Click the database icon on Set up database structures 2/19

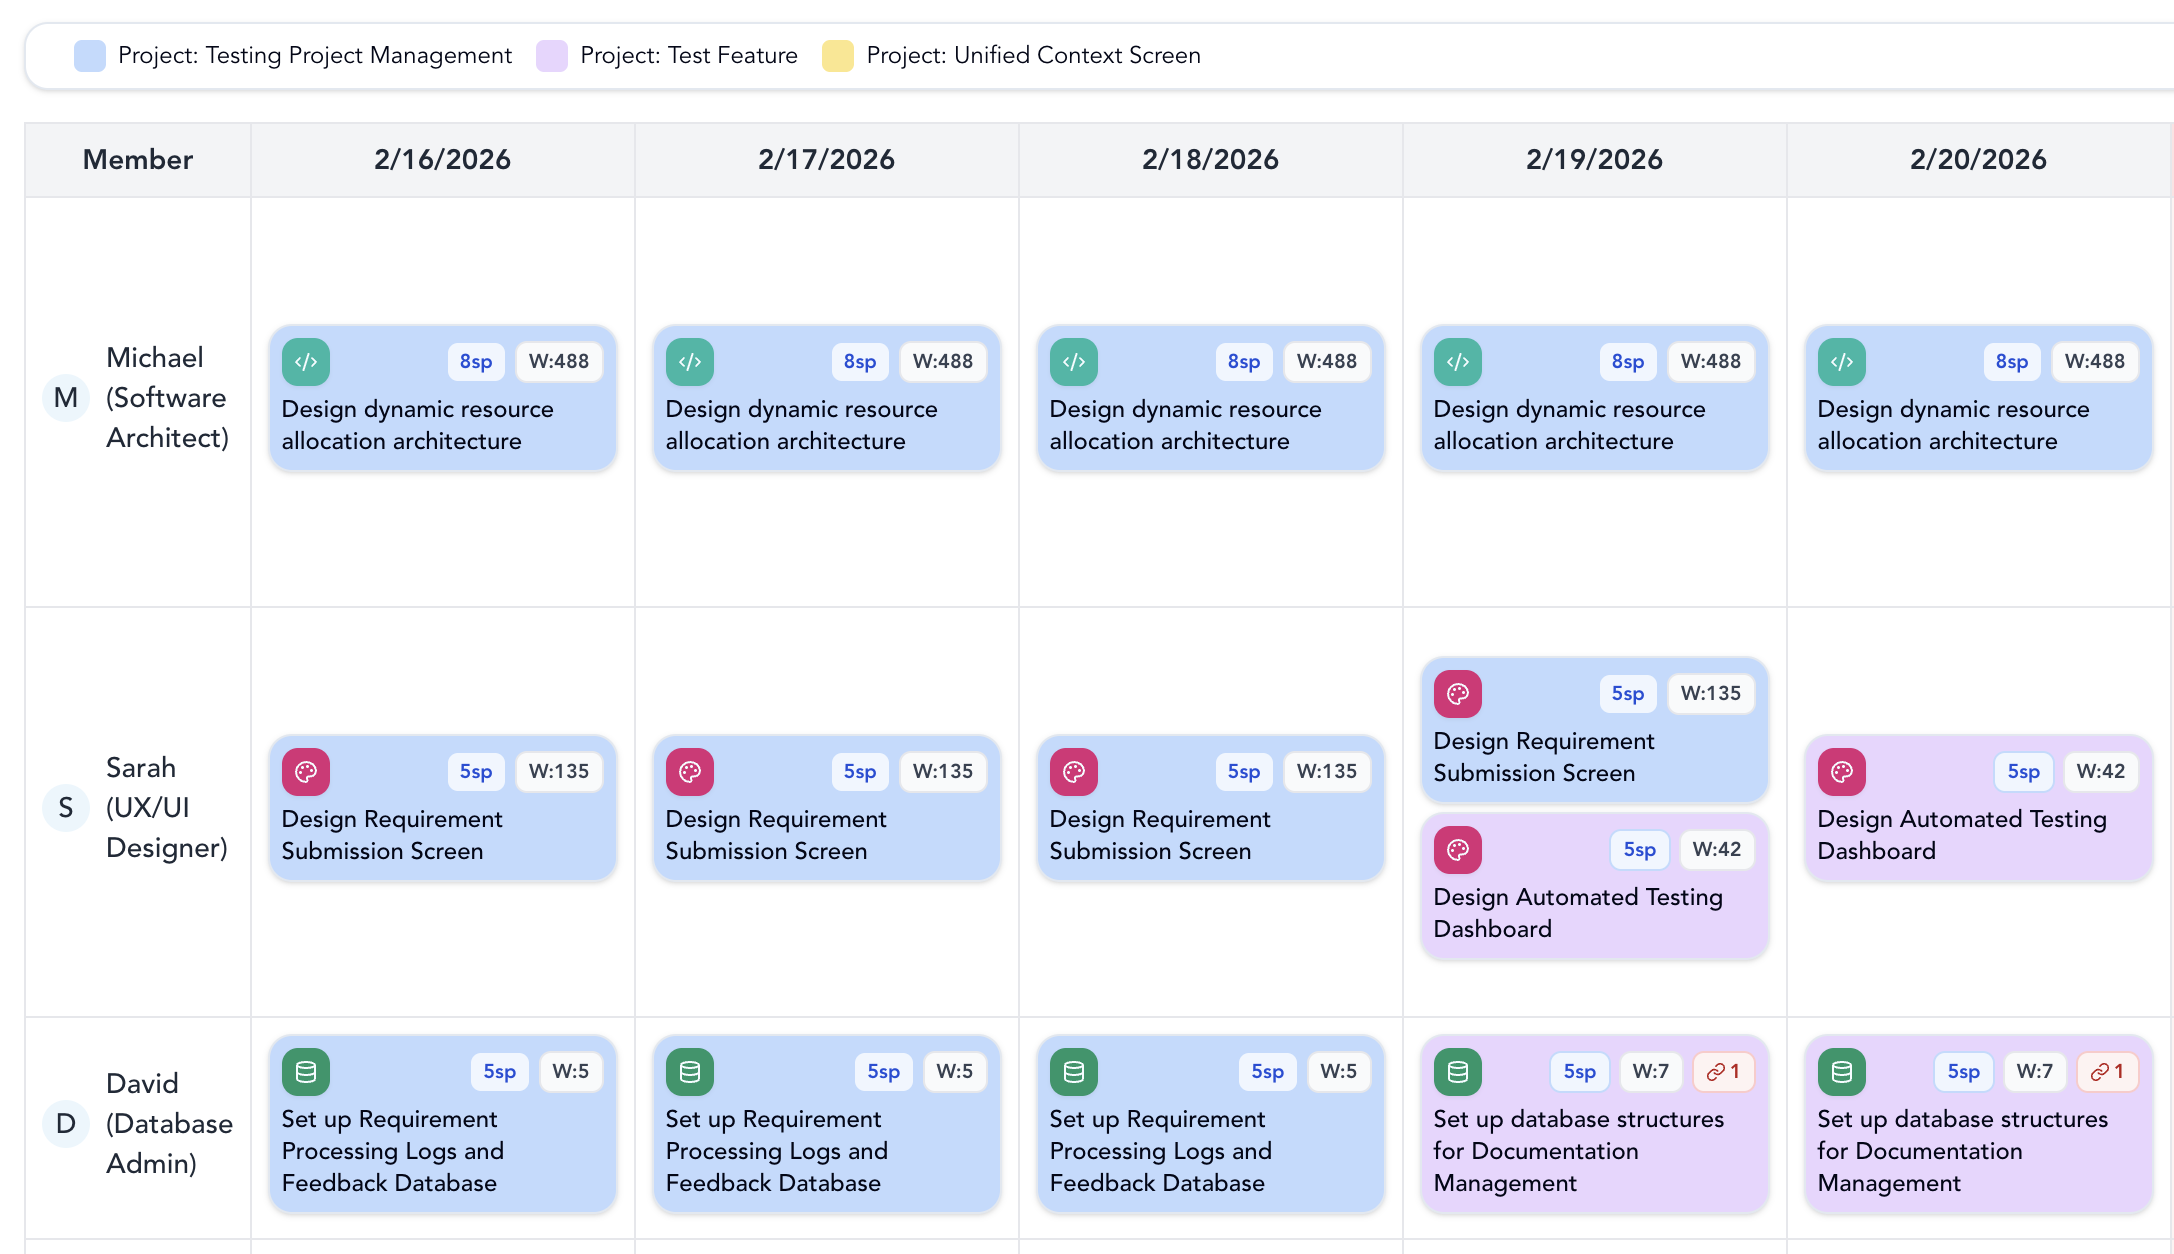[x=1457, y=1071]
